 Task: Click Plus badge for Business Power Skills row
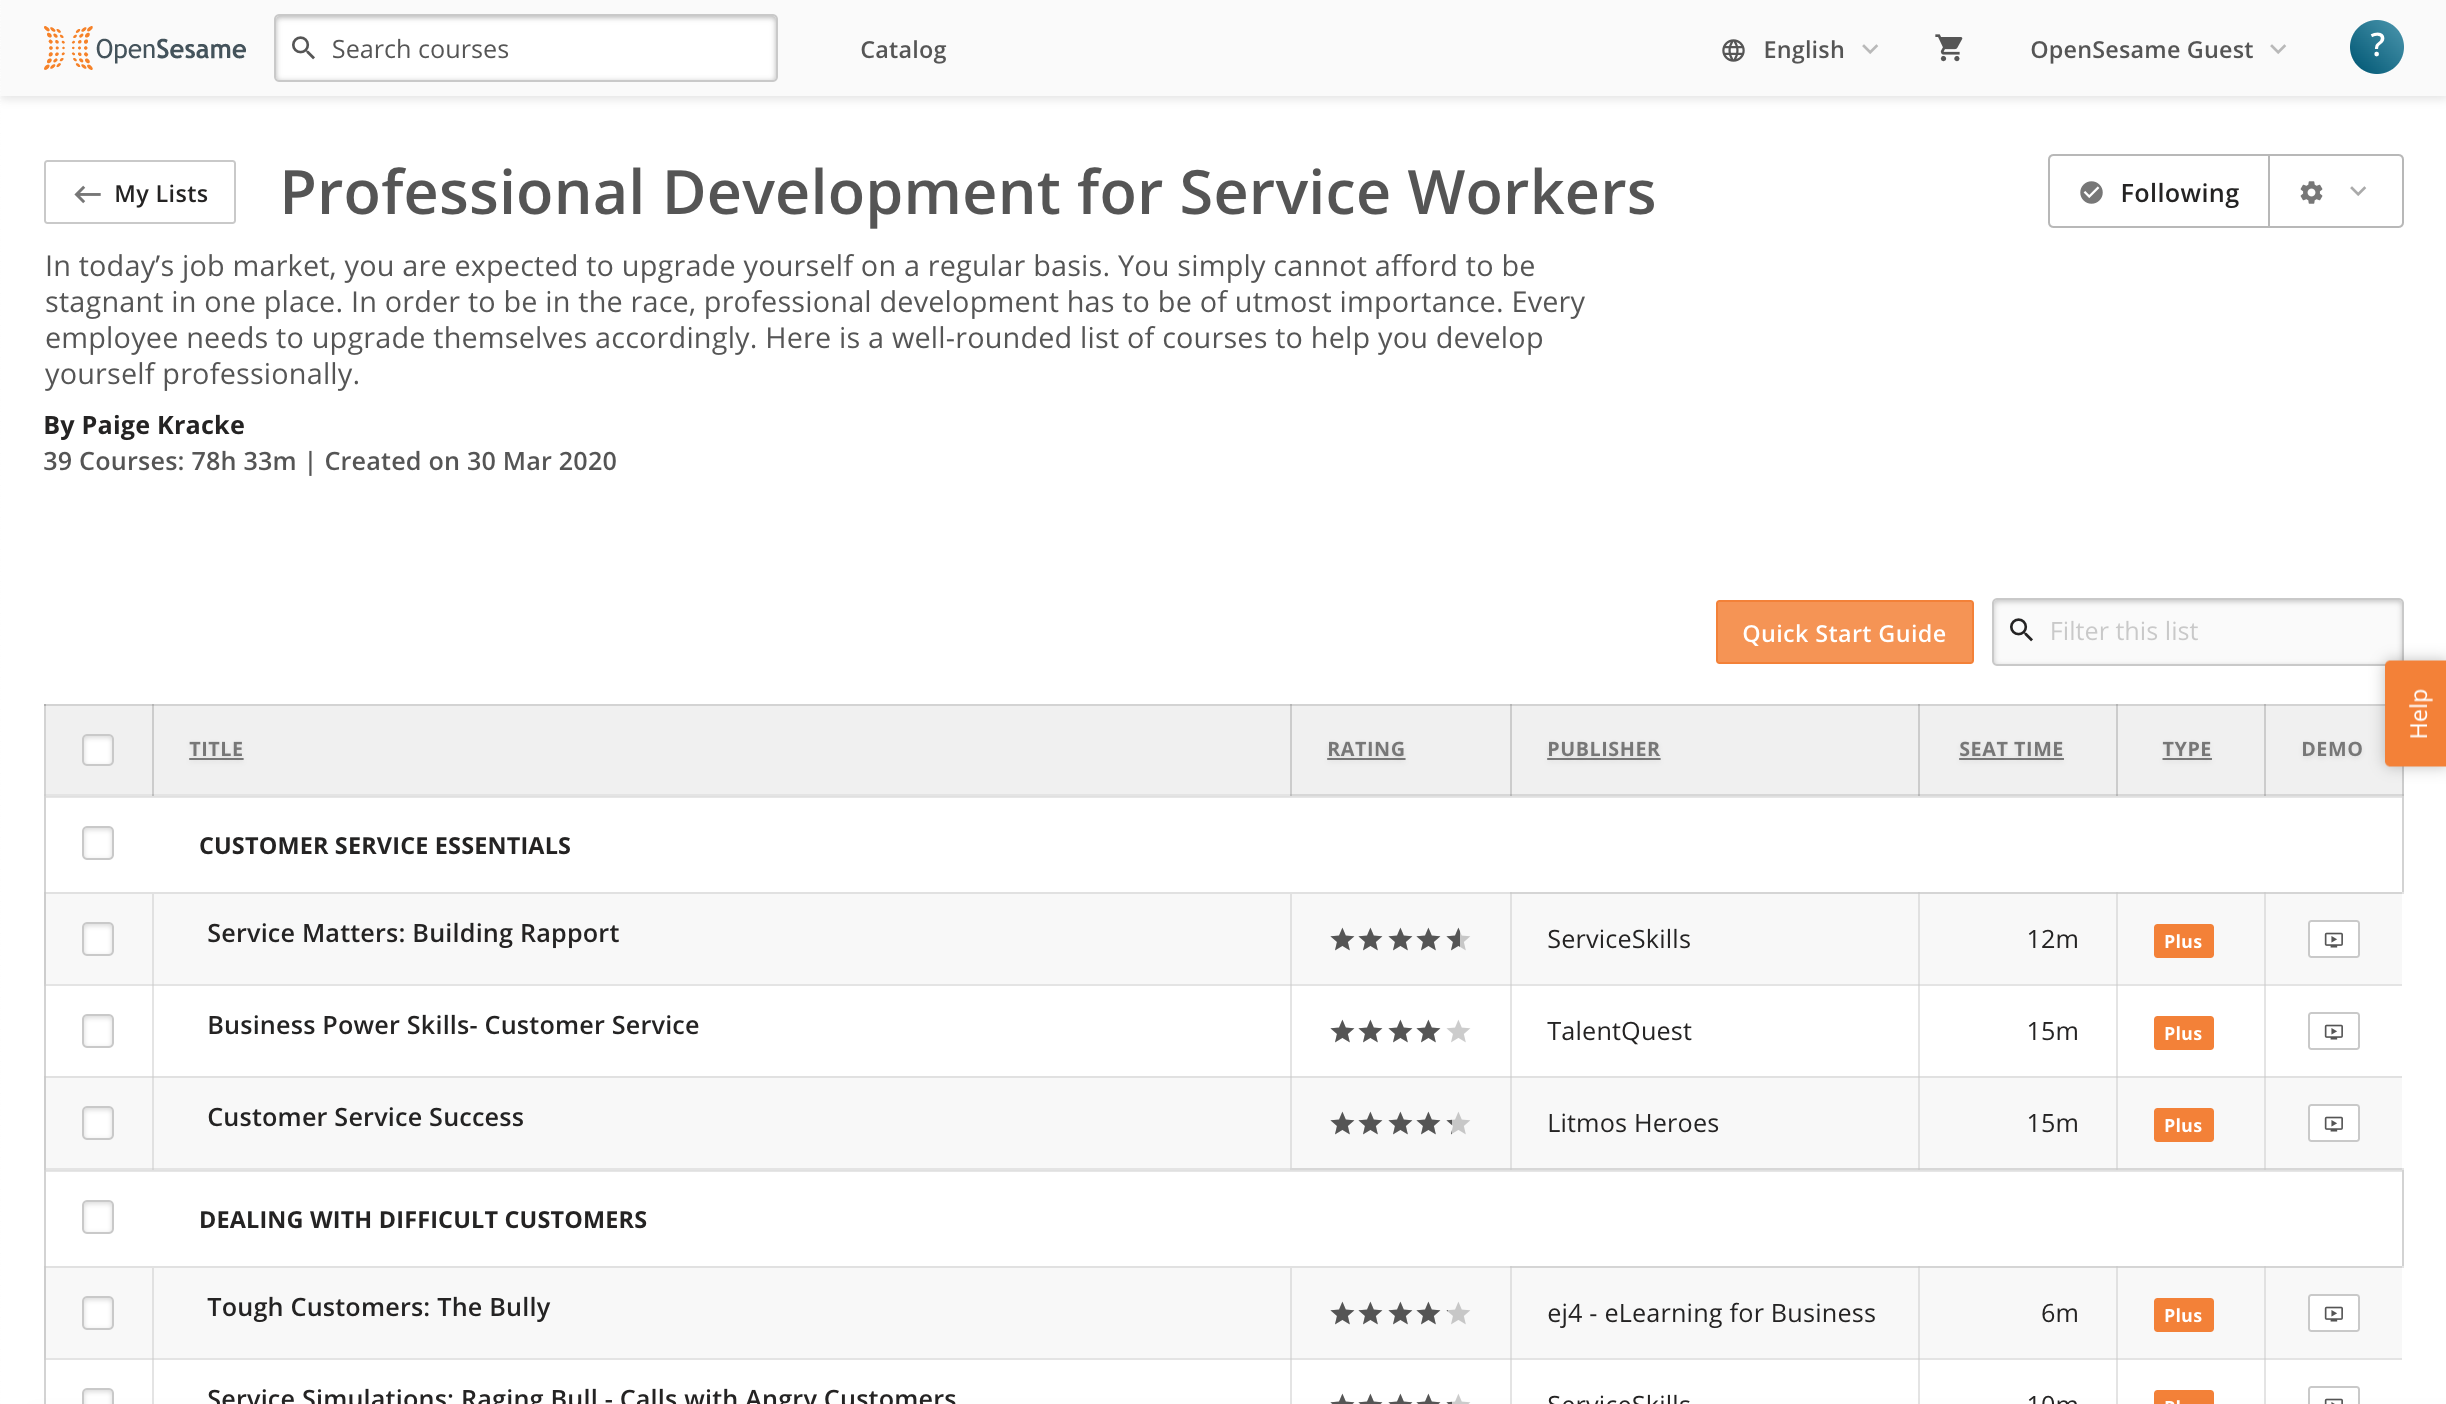[x=2183, y=1033]
